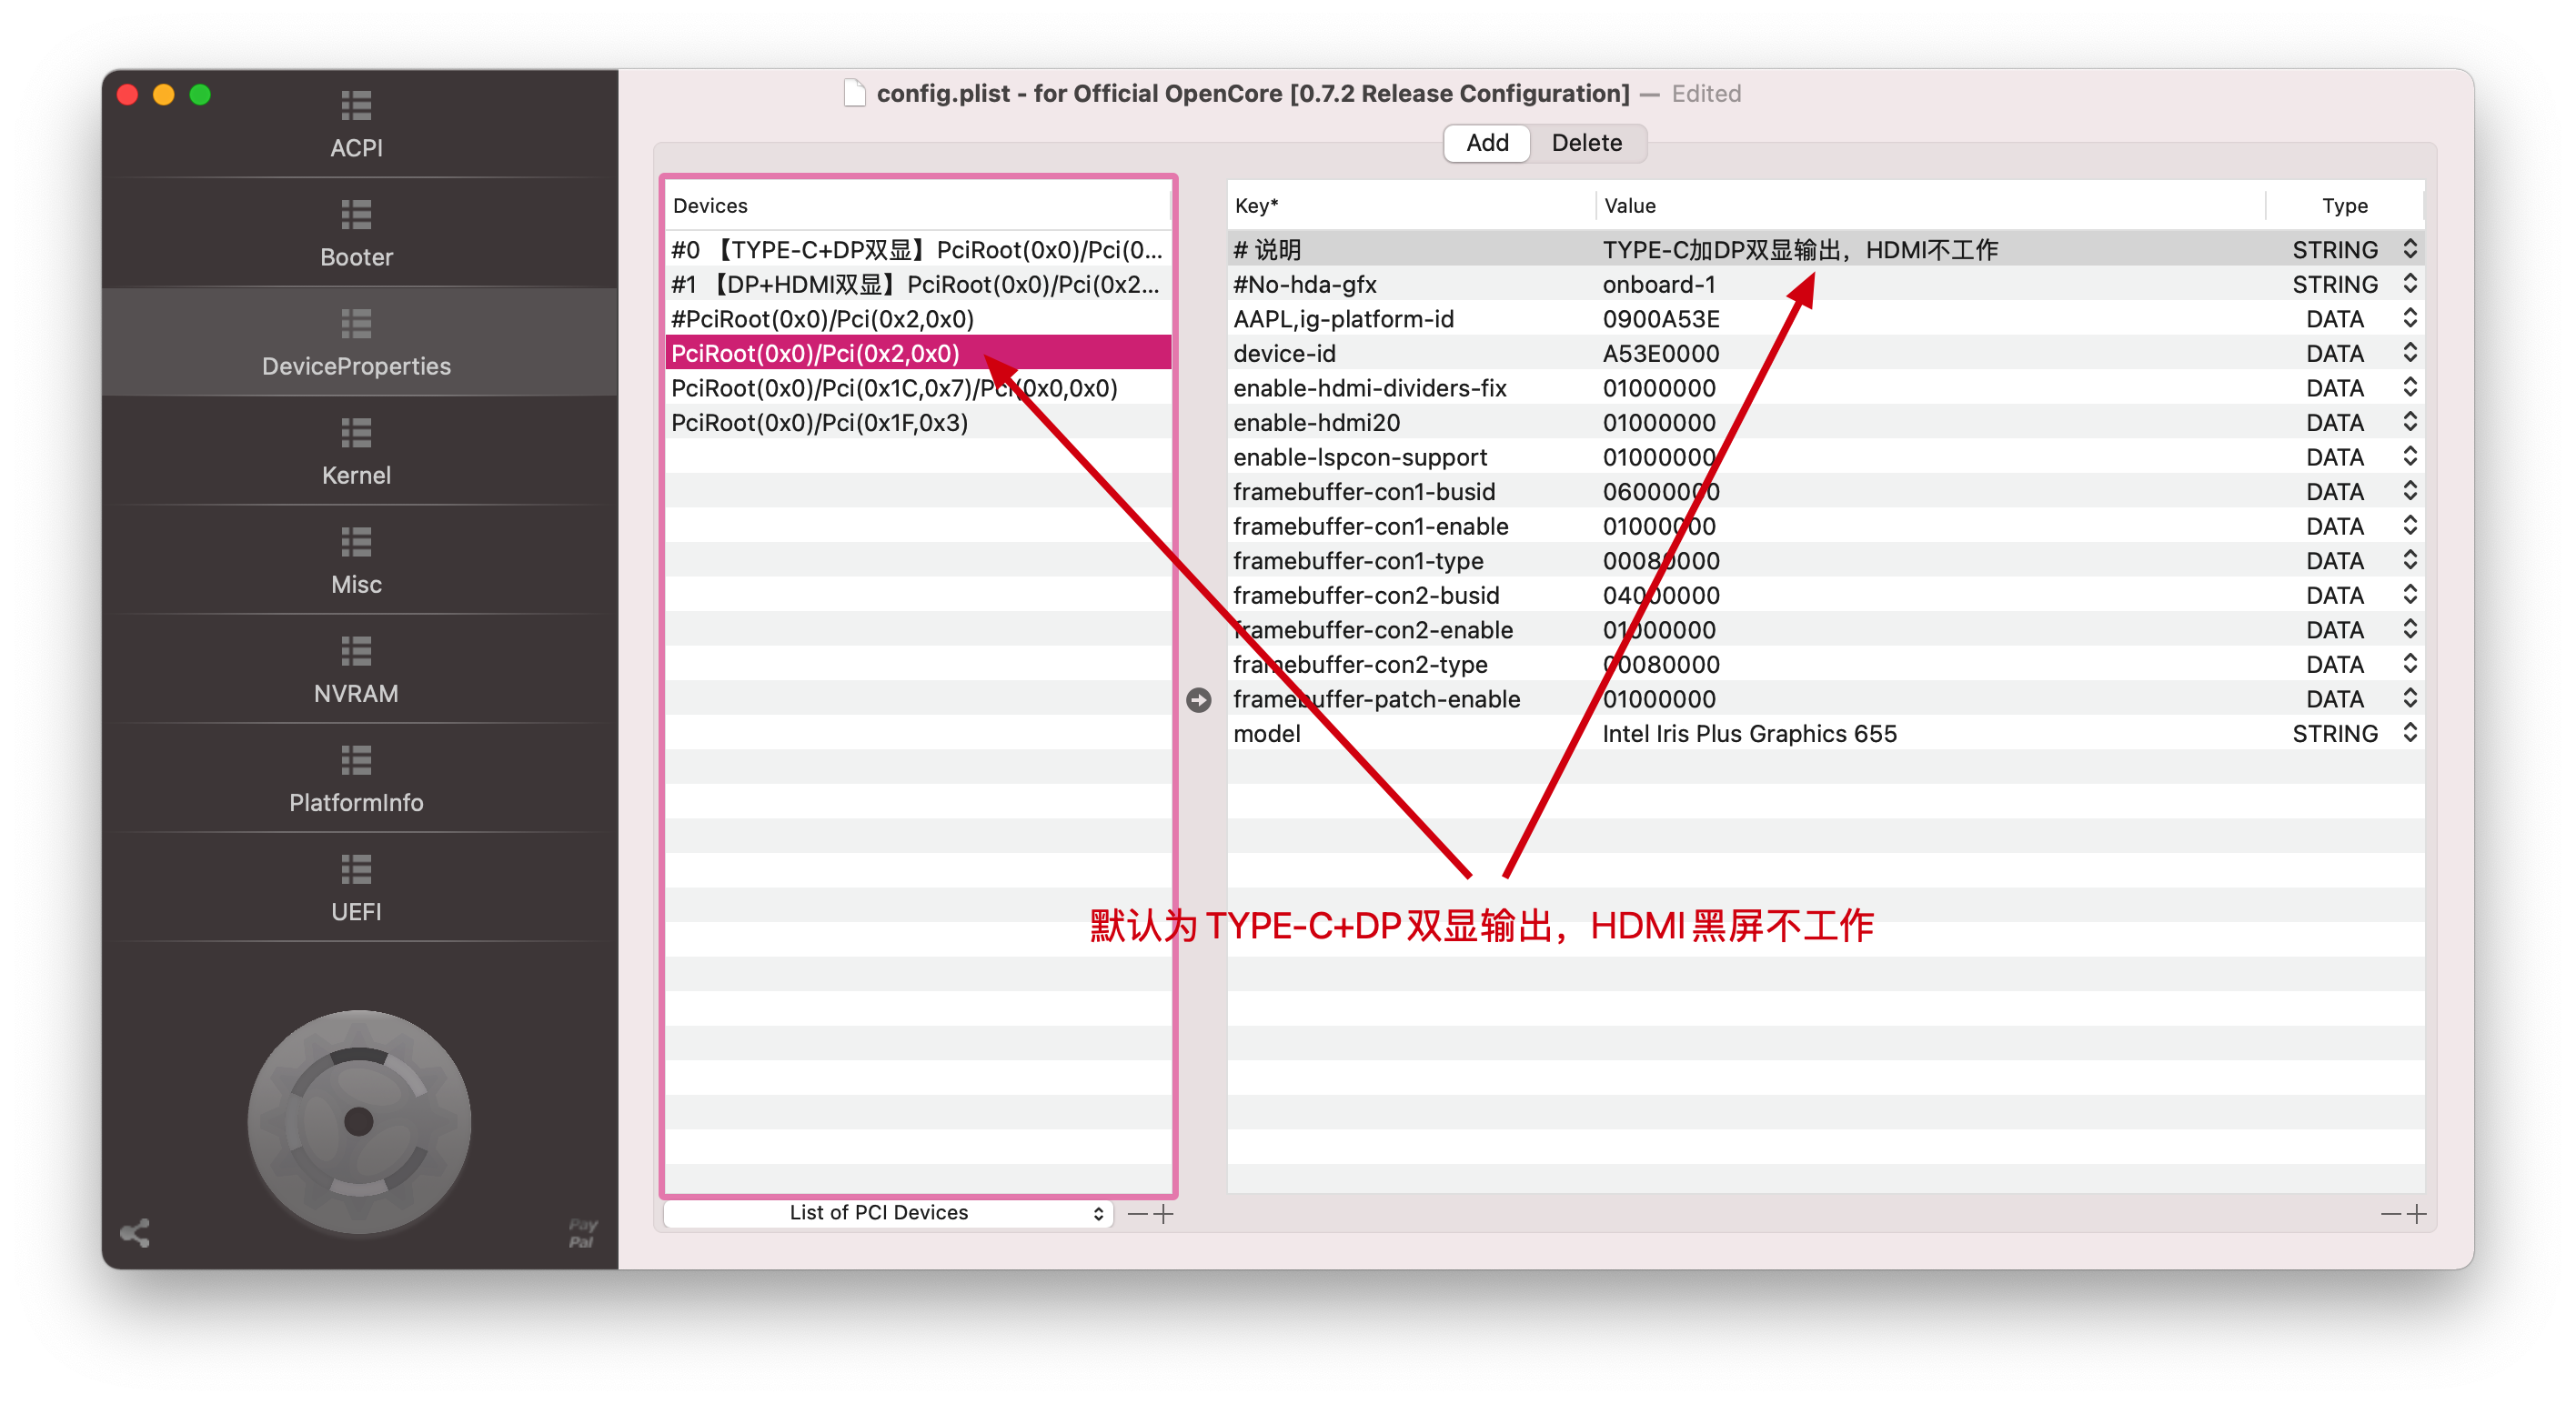The image size is (2576, 1404).
Task: Open the UEFI sidebar icon
Action: (356, 868)
